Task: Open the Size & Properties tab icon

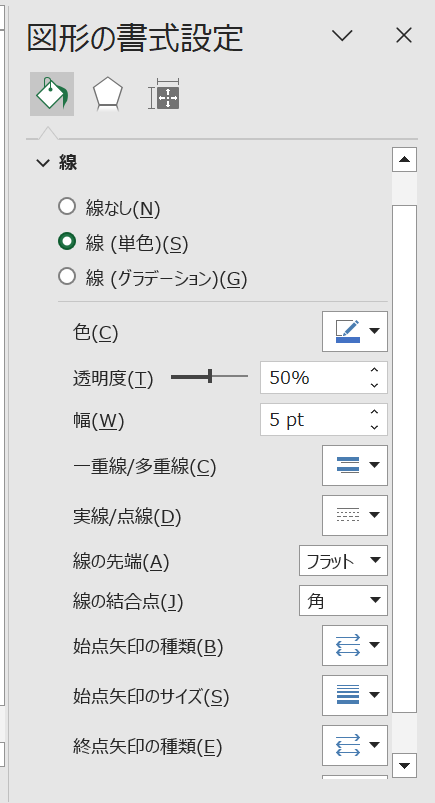Action: (x=164, y=94)
